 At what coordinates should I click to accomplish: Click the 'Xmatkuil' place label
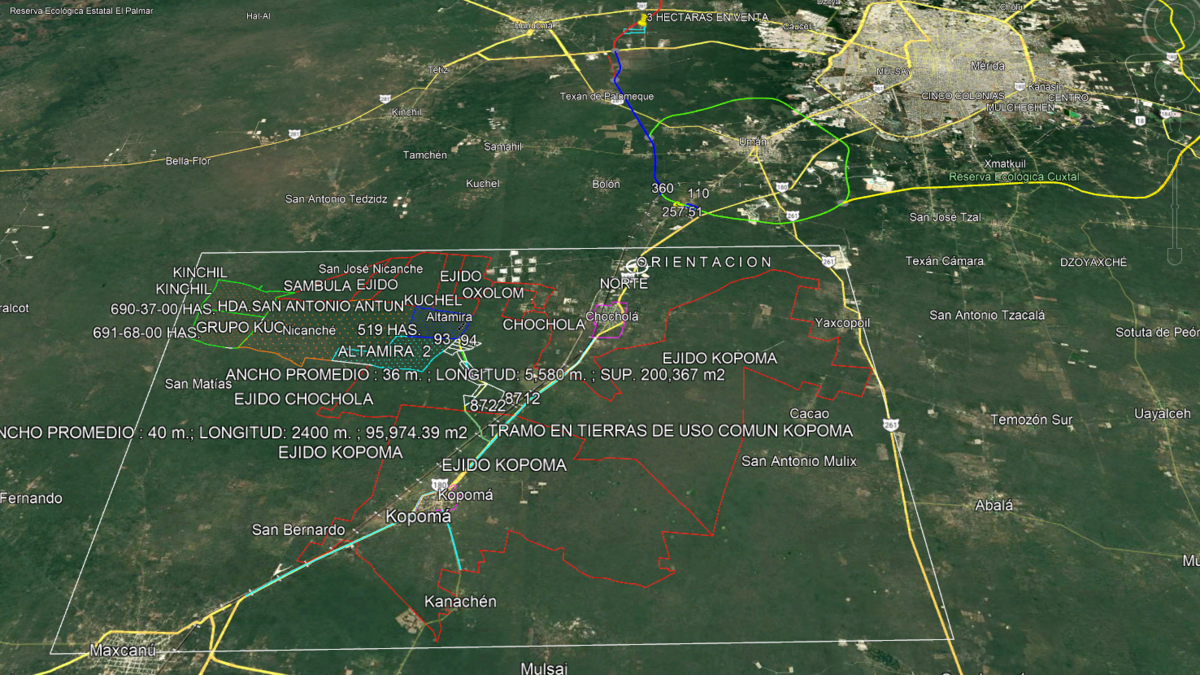point(1007,162)
